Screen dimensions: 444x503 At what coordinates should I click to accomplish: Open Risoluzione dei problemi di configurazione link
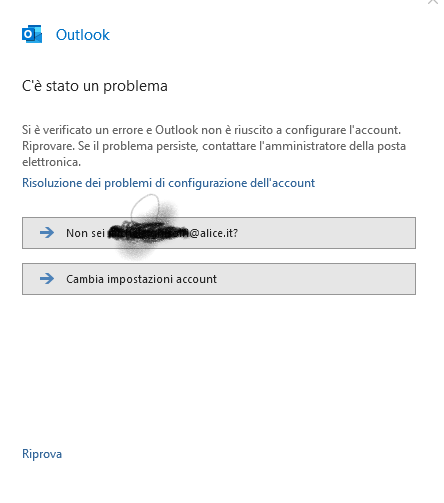coord(168,183)
